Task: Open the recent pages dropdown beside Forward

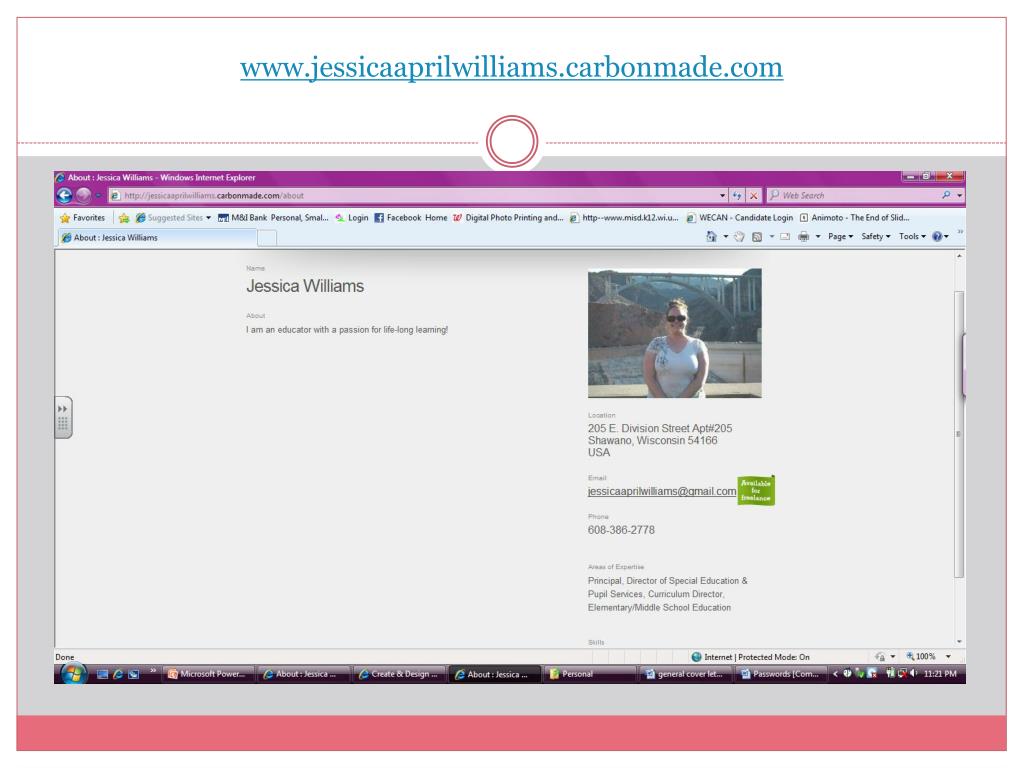Action: [x=98, y=195]
